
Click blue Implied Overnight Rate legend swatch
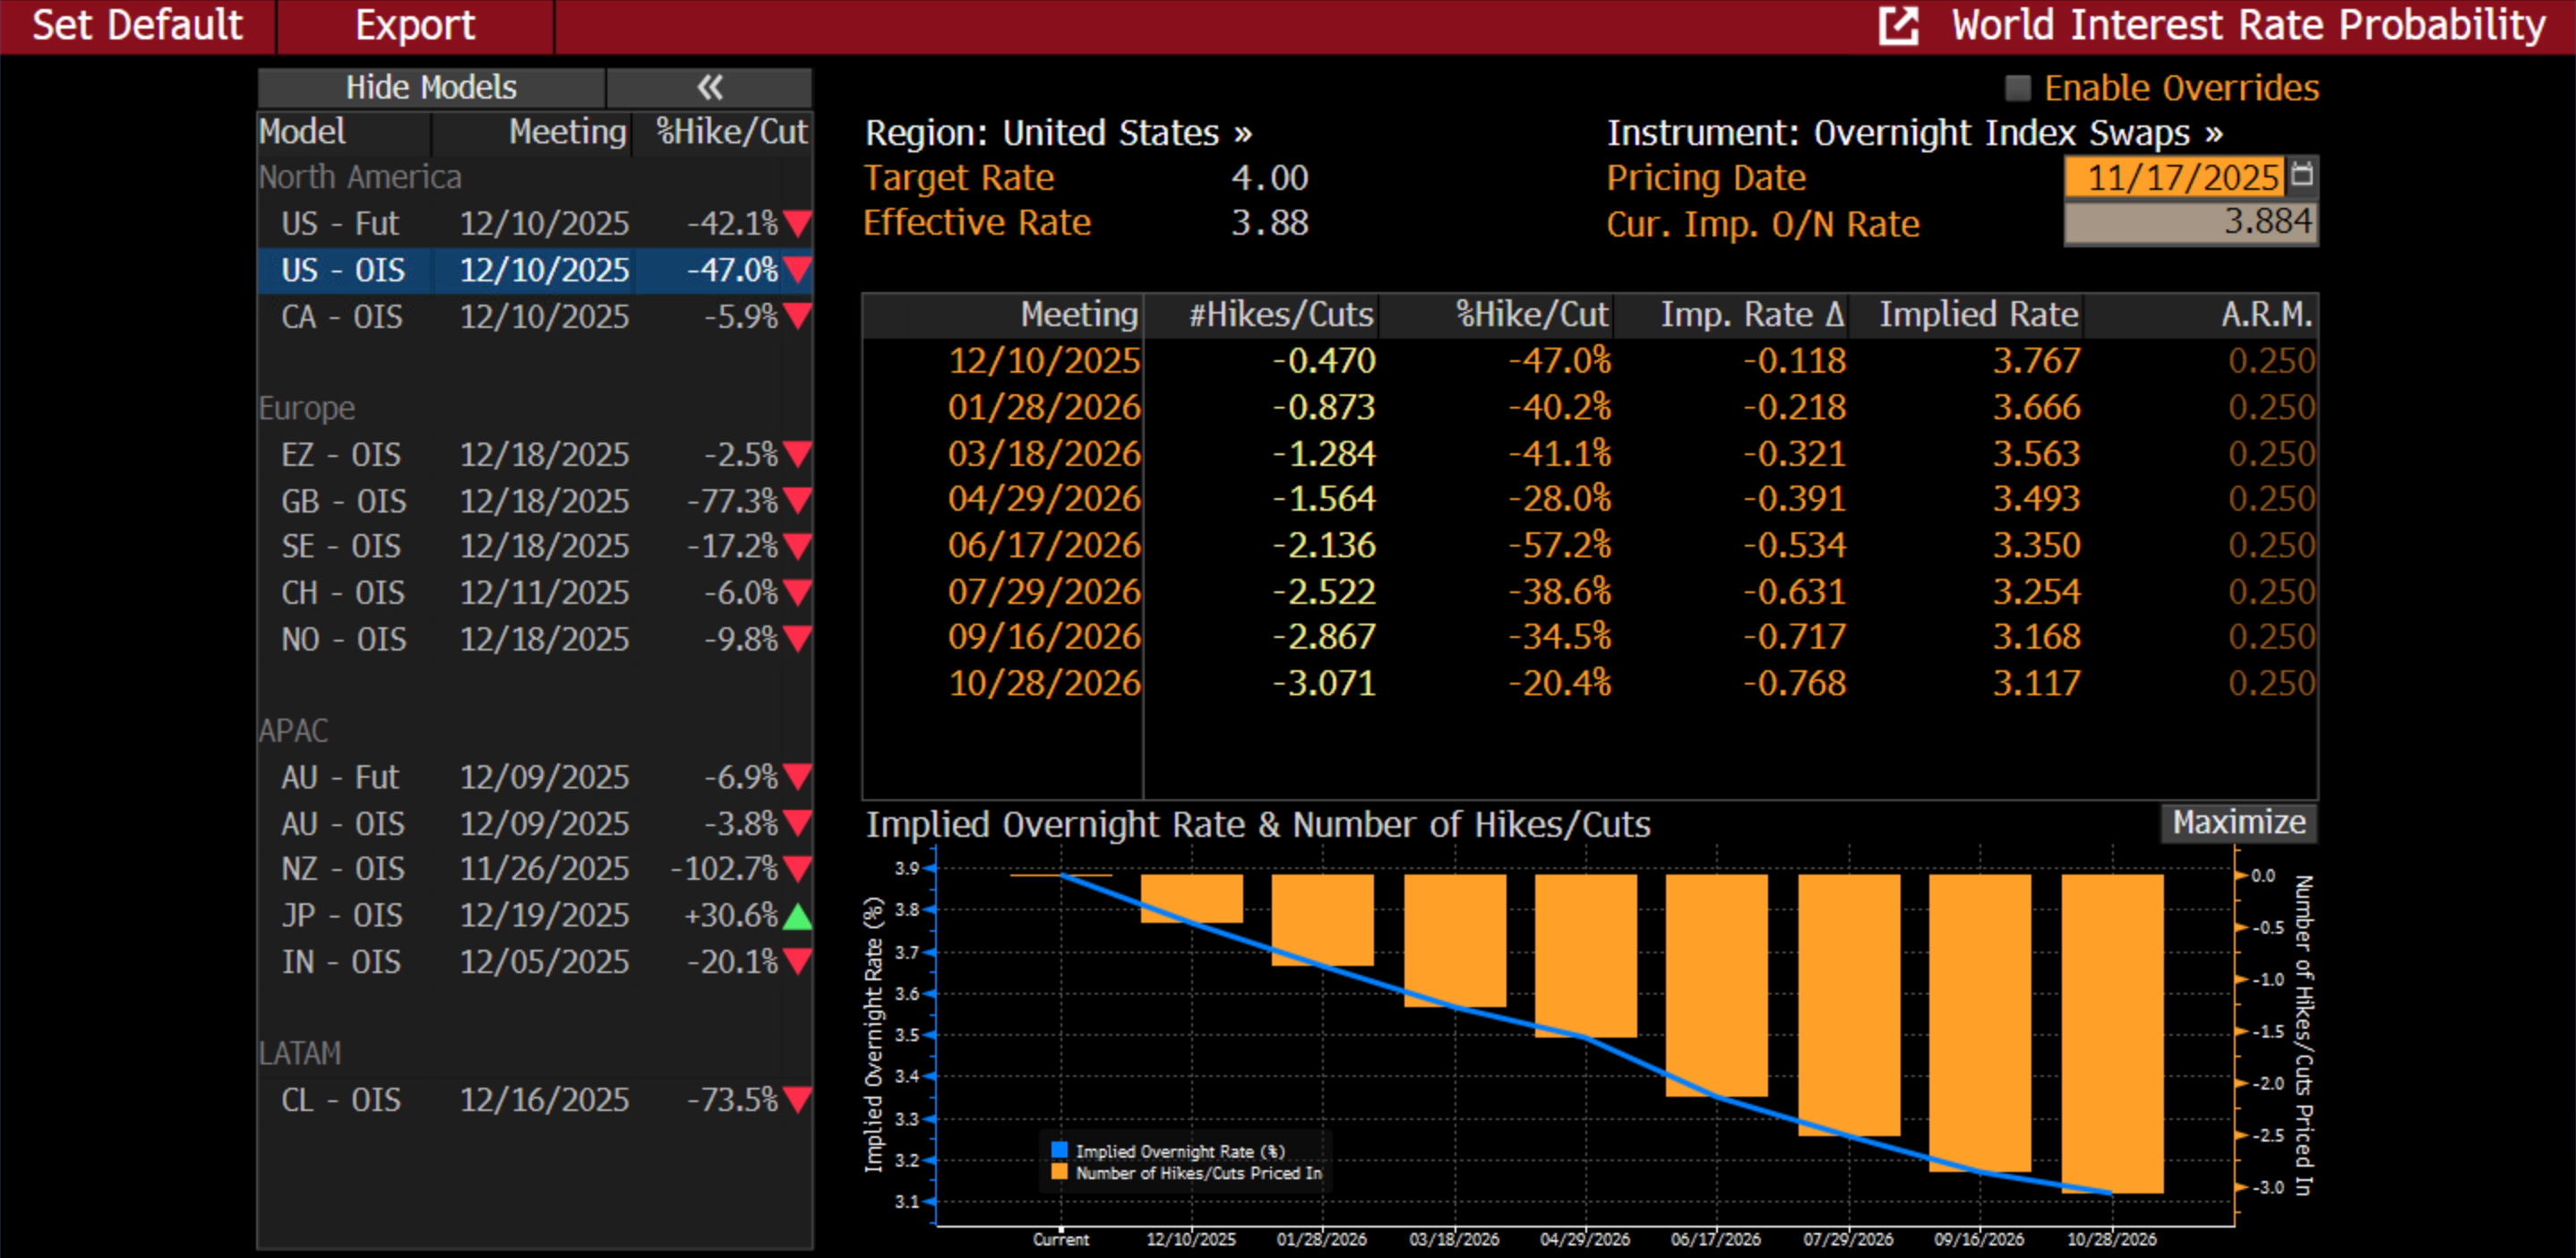point(1060,1150)
